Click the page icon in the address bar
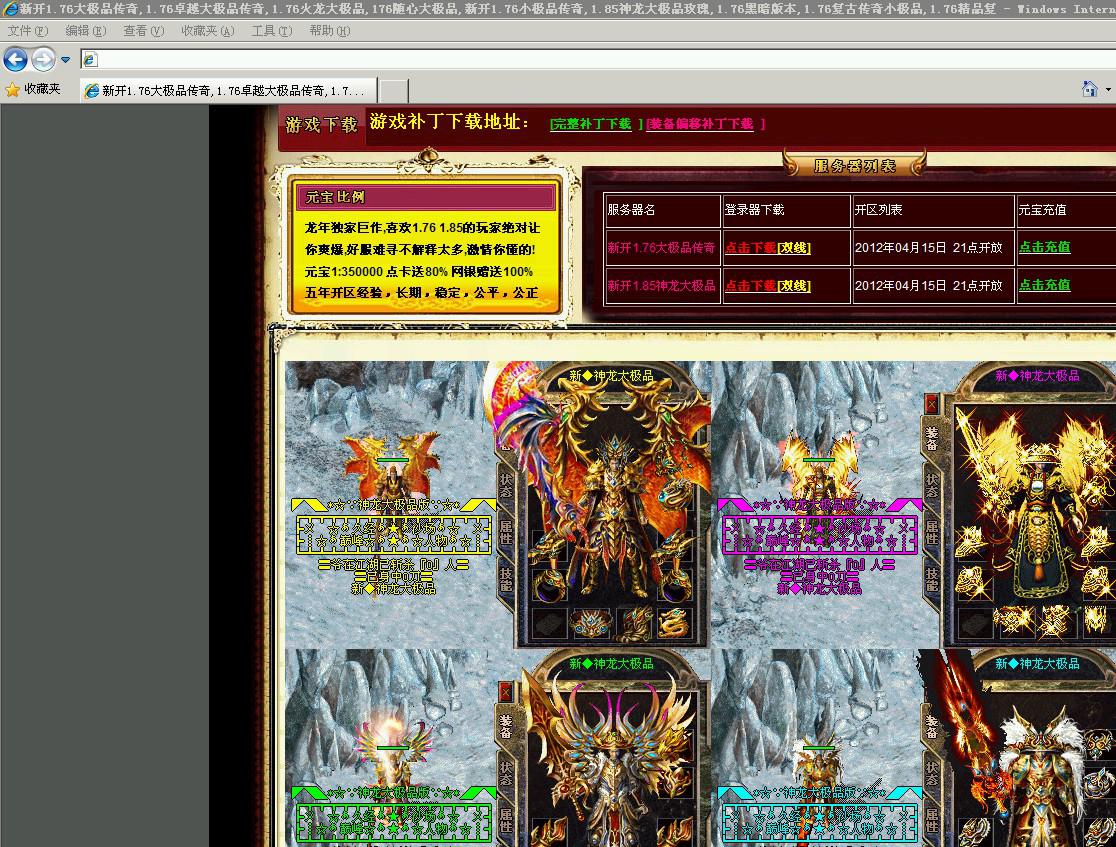The image size is (1116, 847). tap(90, 60)
